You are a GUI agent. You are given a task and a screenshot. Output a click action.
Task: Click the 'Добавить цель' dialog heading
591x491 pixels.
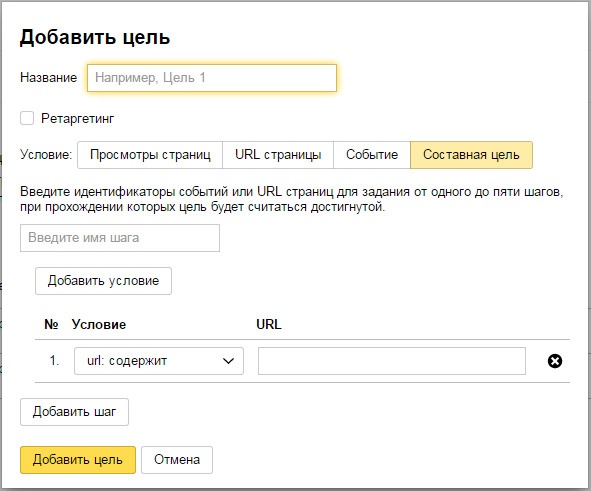coord(95,37)
